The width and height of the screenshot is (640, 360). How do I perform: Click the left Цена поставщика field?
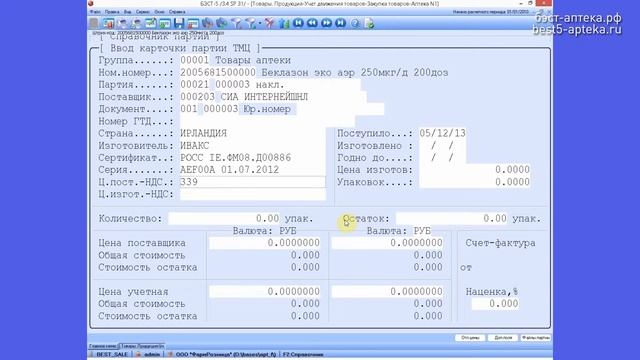click(265, 243)
